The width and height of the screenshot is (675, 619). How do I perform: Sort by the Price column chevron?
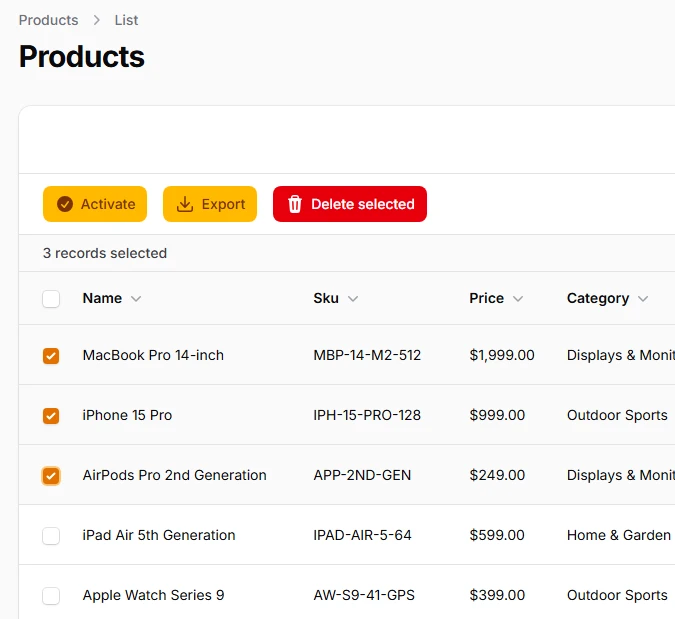pos(518,299)
